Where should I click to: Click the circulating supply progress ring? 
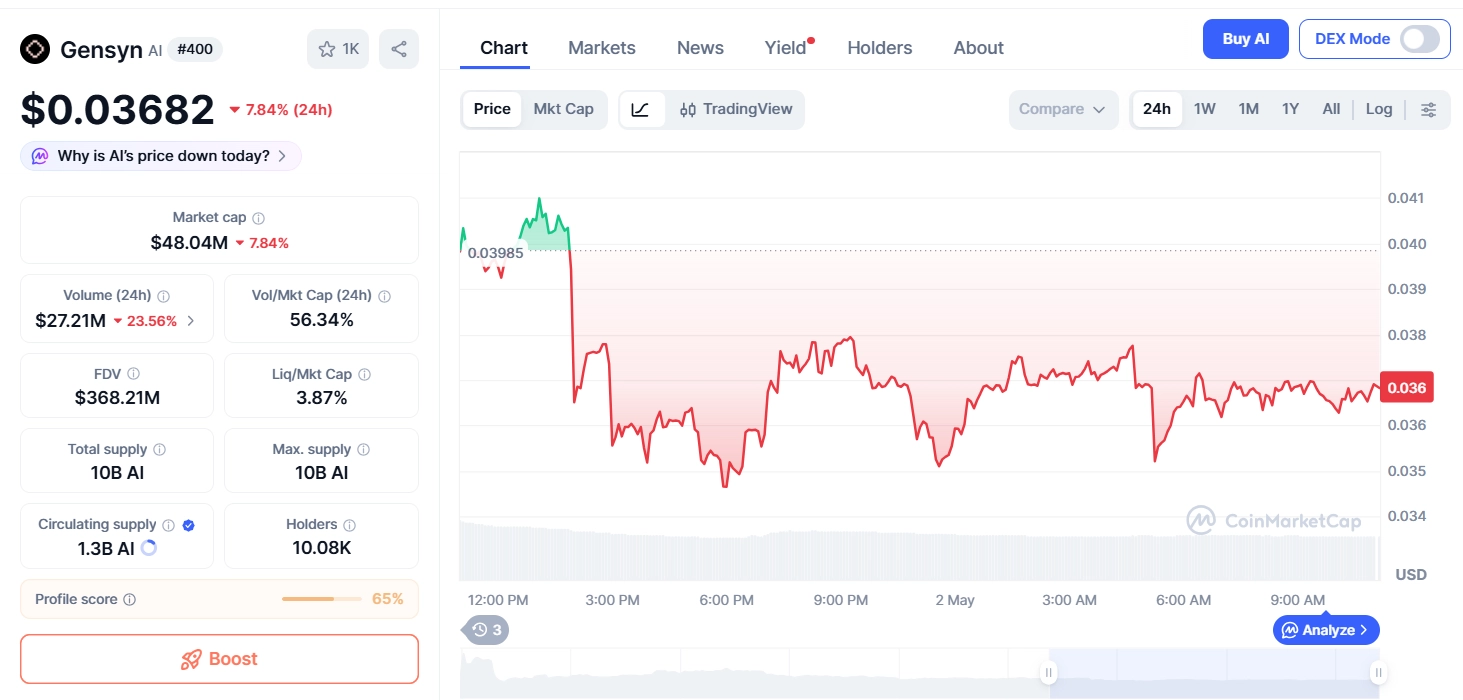[x=149, y=548]
